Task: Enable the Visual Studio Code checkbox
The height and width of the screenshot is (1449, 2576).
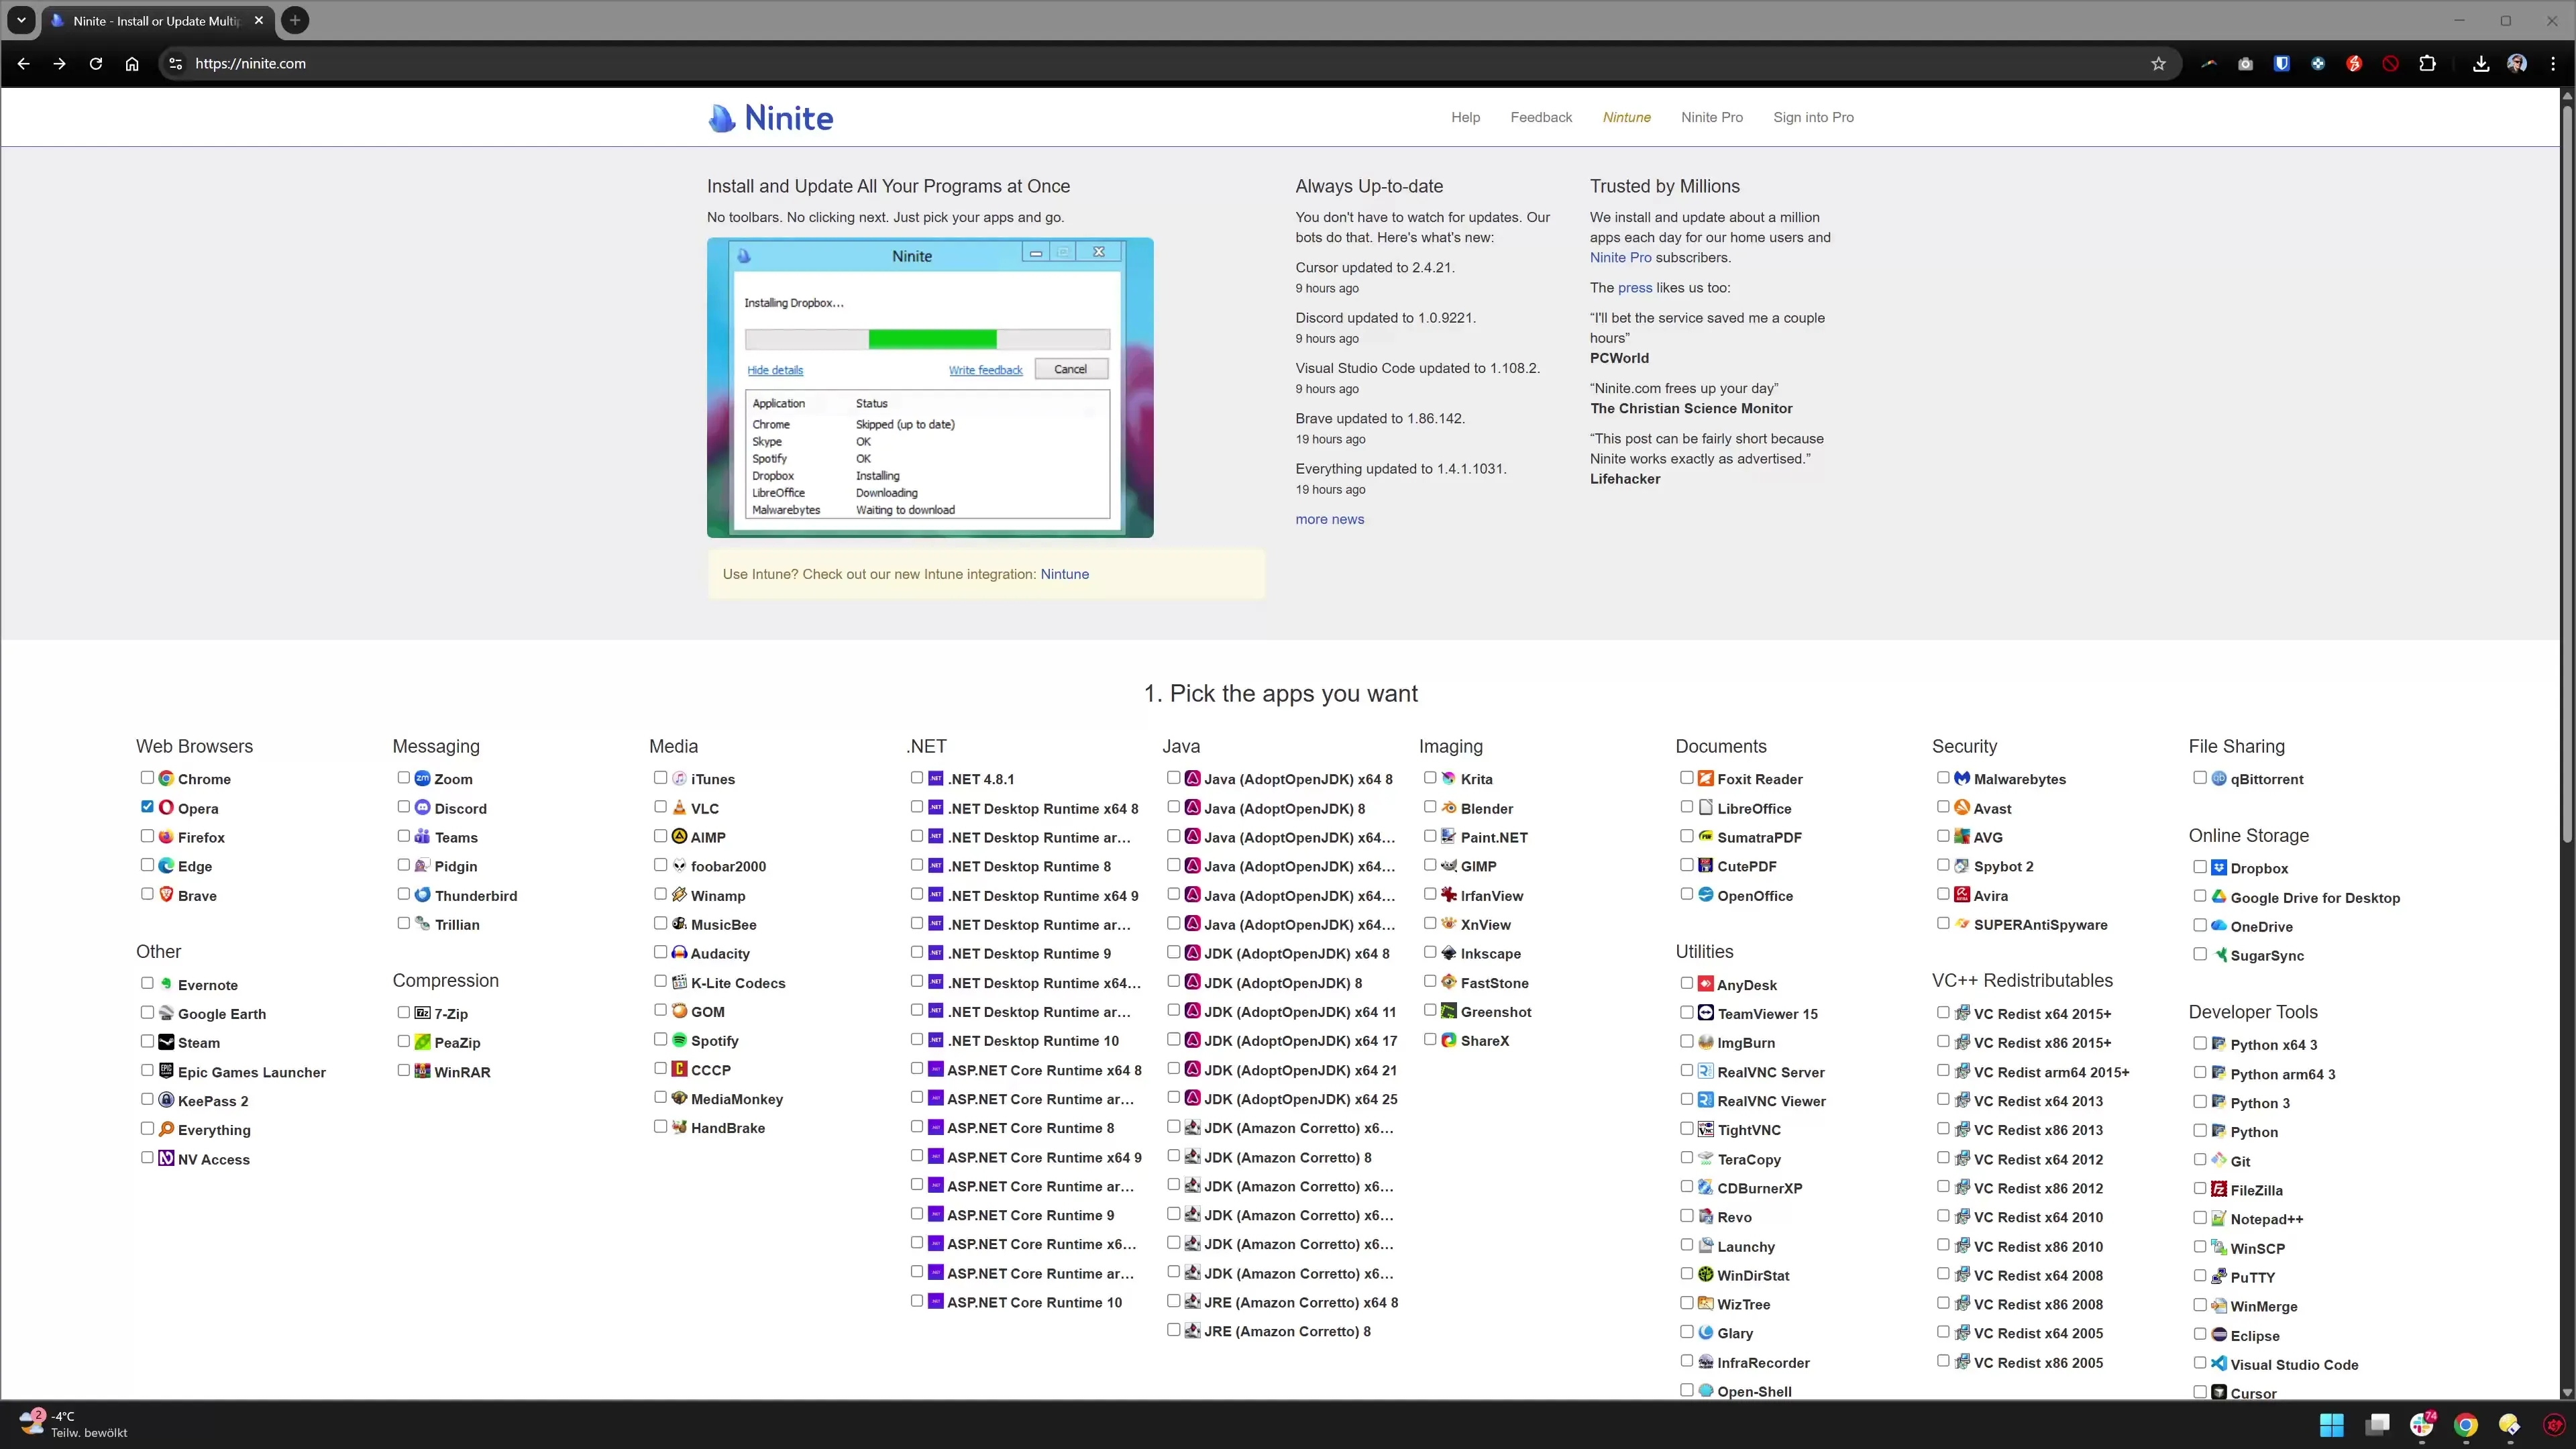Action: (2200, 1363)
